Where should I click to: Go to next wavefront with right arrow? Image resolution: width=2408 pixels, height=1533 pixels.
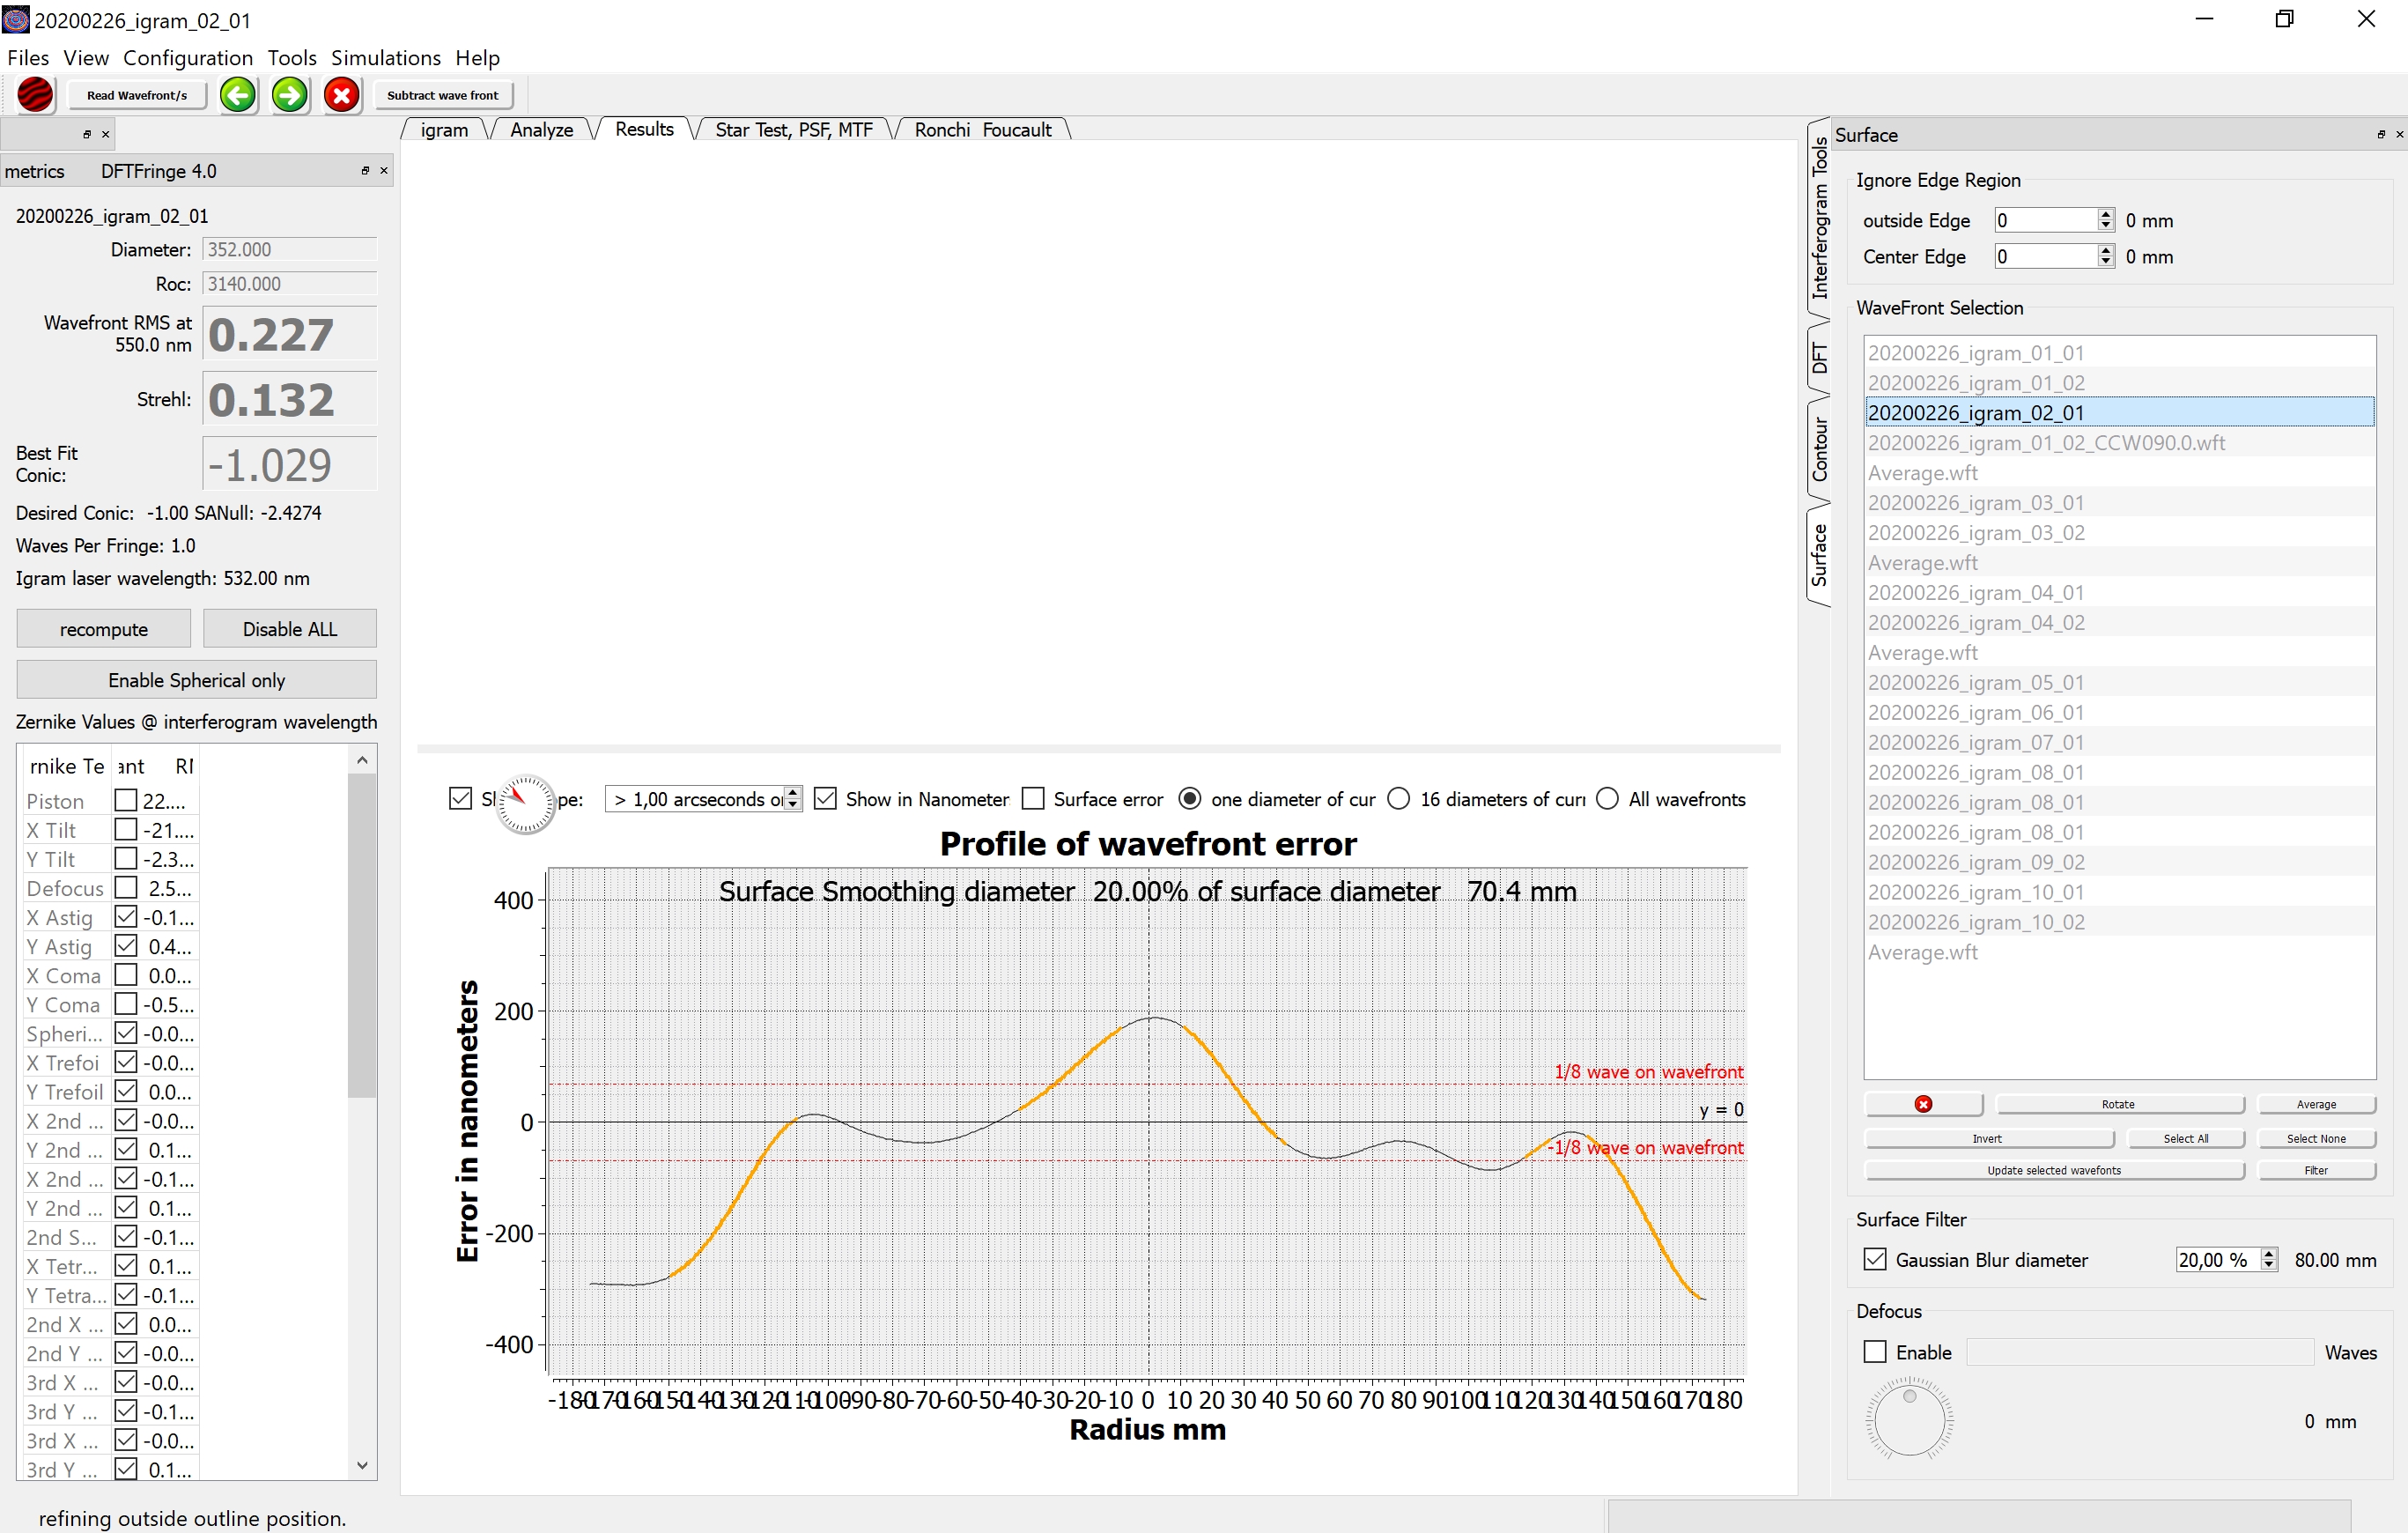[x=290, y=95]
